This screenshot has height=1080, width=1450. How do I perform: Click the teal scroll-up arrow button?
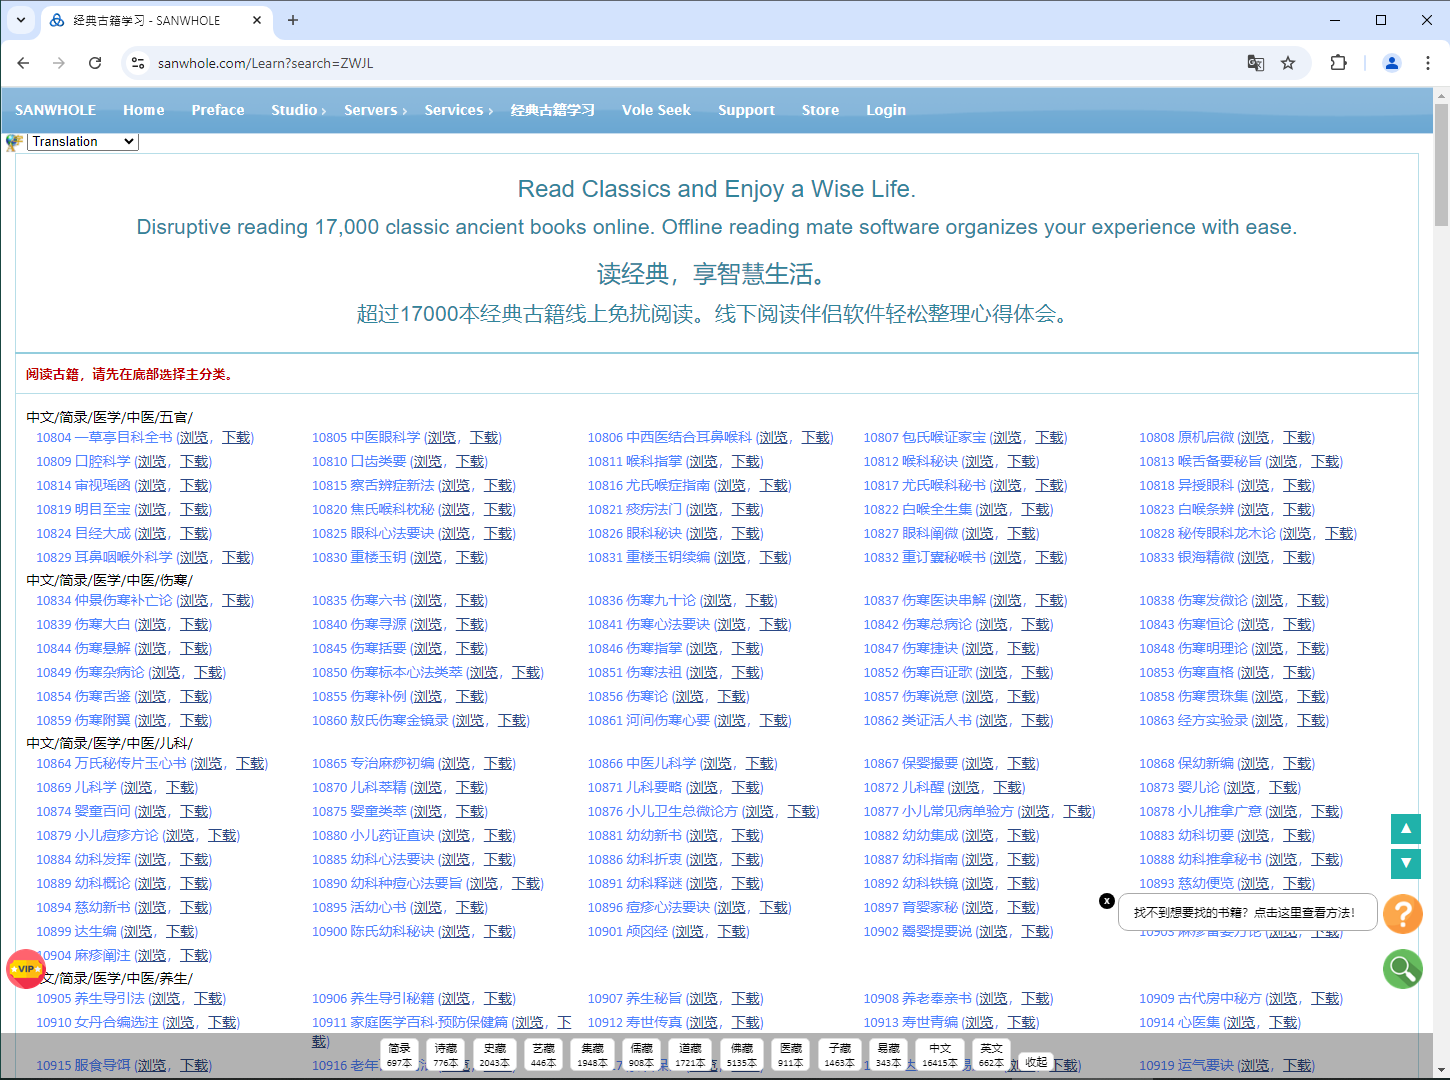pyautogui.click(x=1406, y=829)
